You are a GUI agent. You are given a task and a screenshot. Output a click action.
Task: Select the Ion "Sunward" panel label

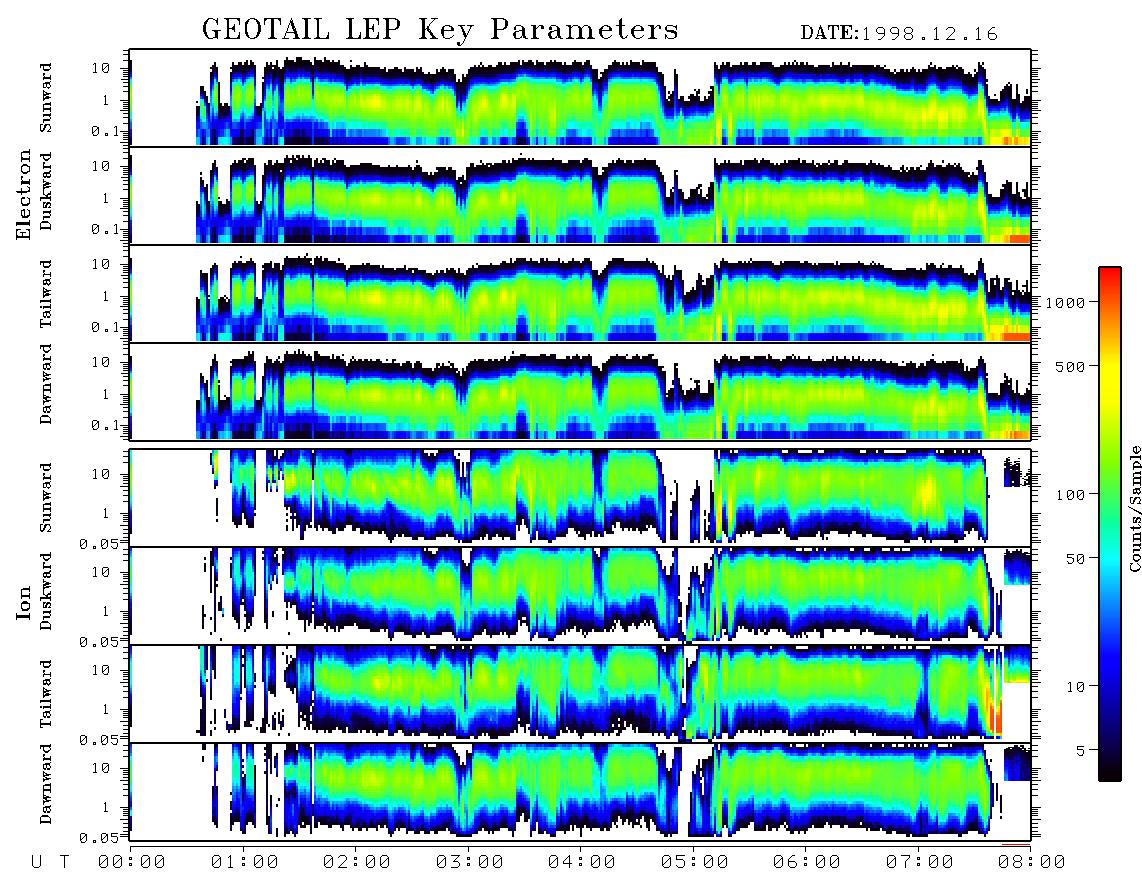(x=46, y=497)
